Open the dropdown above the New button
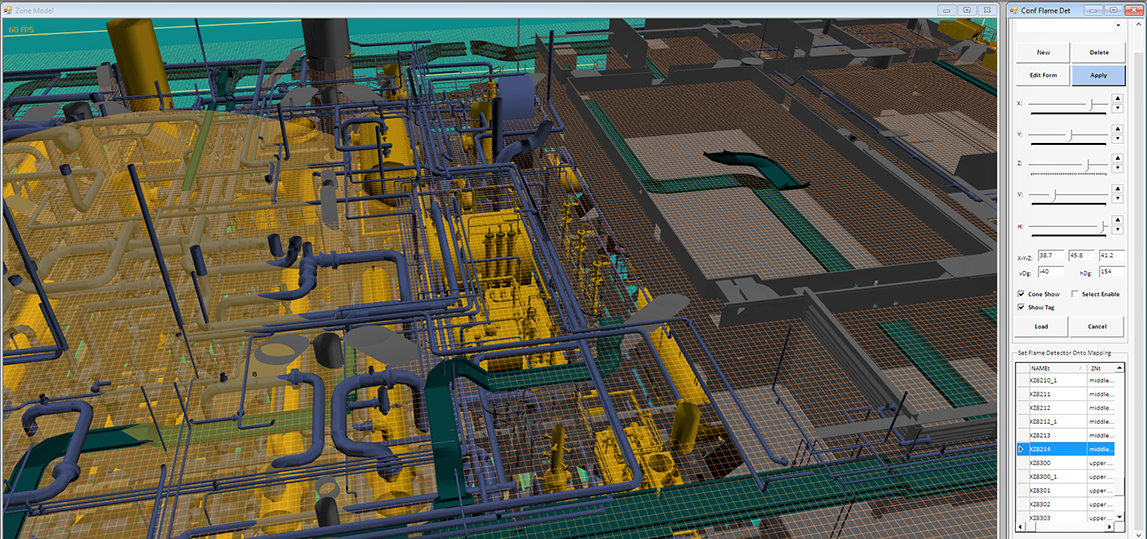 (x=1117, y=26)
